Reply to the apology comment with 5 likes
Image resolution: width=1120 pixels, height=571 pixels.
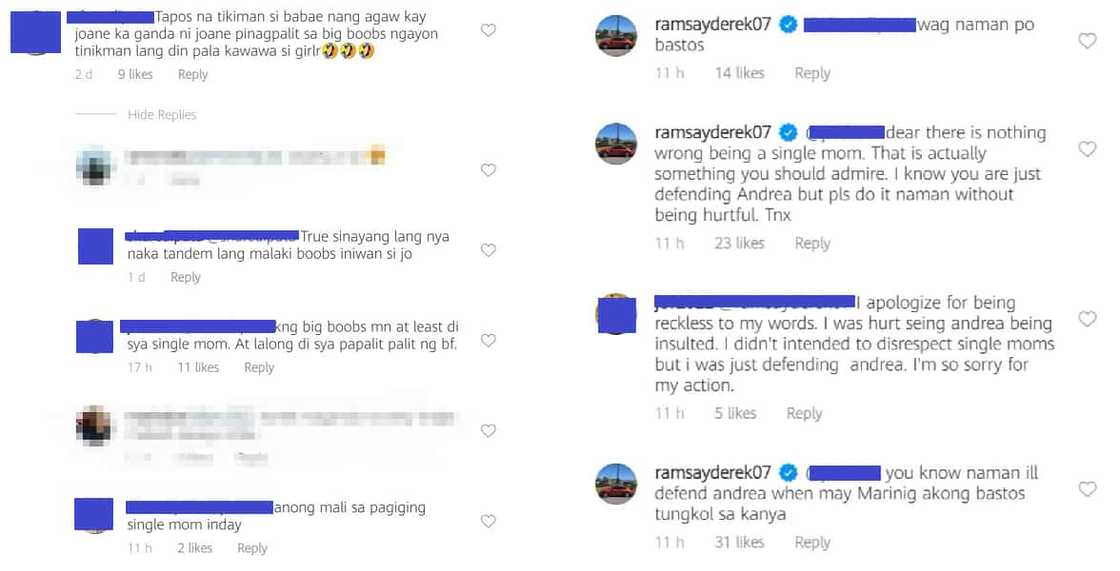pyautogui.click(x=804, y=413)
